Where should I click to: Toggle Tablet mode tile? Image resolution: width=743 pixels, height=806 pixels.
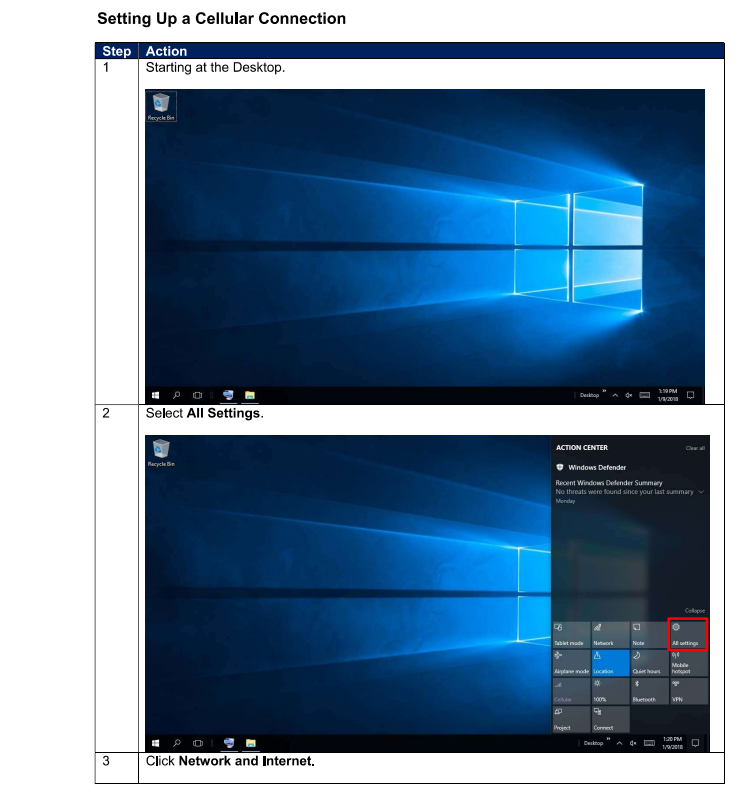(x=571, y=634)
